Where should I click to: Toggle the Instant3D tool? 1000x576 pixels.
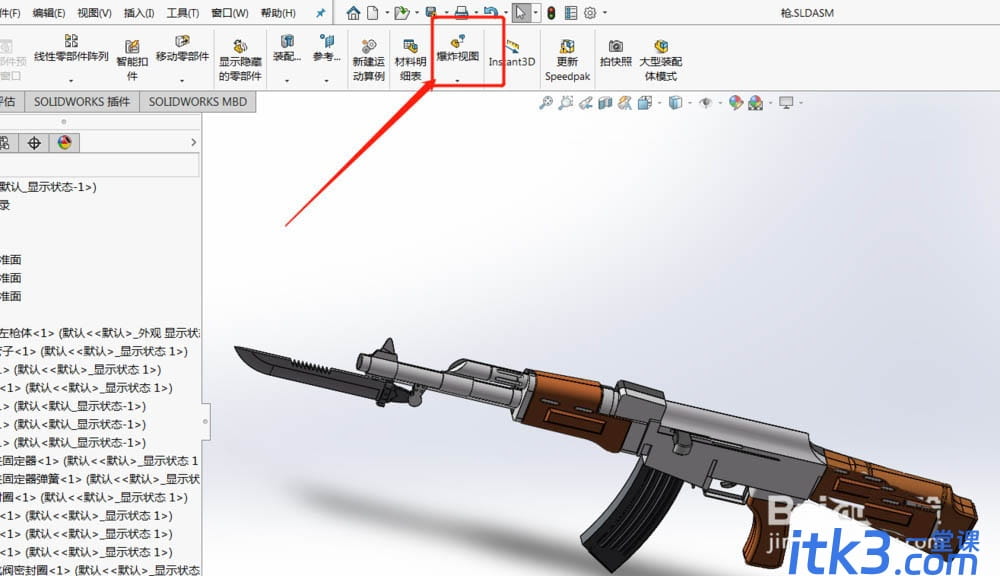tap(511, 54)
